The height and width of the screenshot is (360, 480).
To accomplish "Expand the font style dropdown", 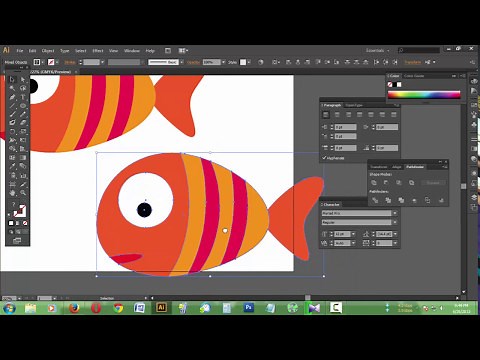I will pyautogui.click(x=395, y=222).
